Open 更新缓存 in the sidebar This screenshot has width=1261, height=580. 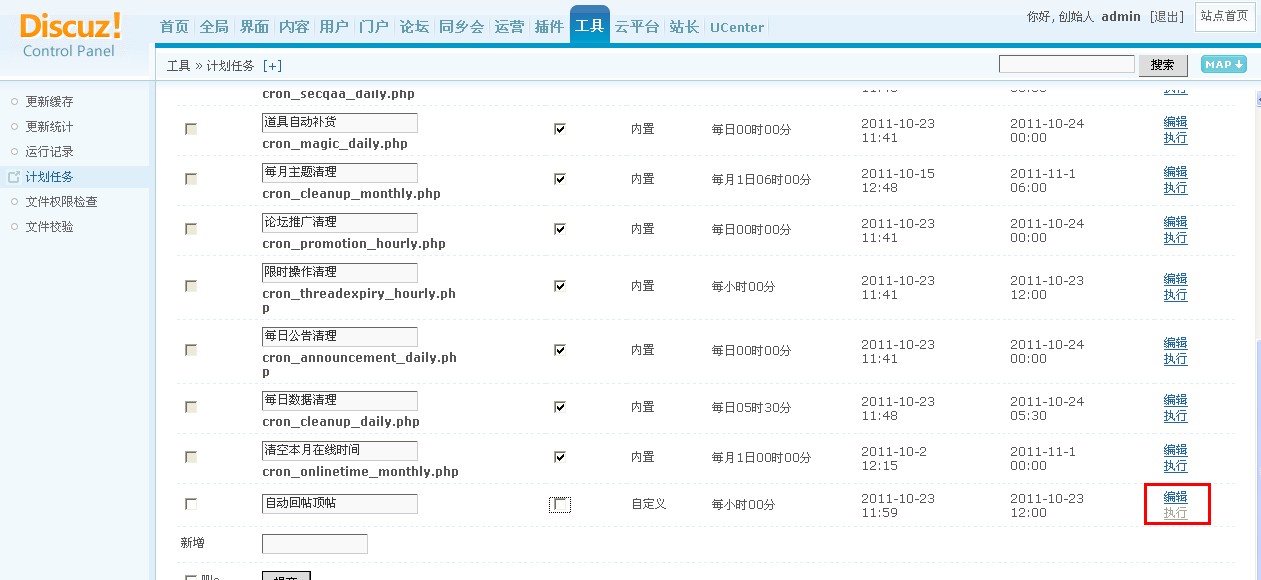49,102
